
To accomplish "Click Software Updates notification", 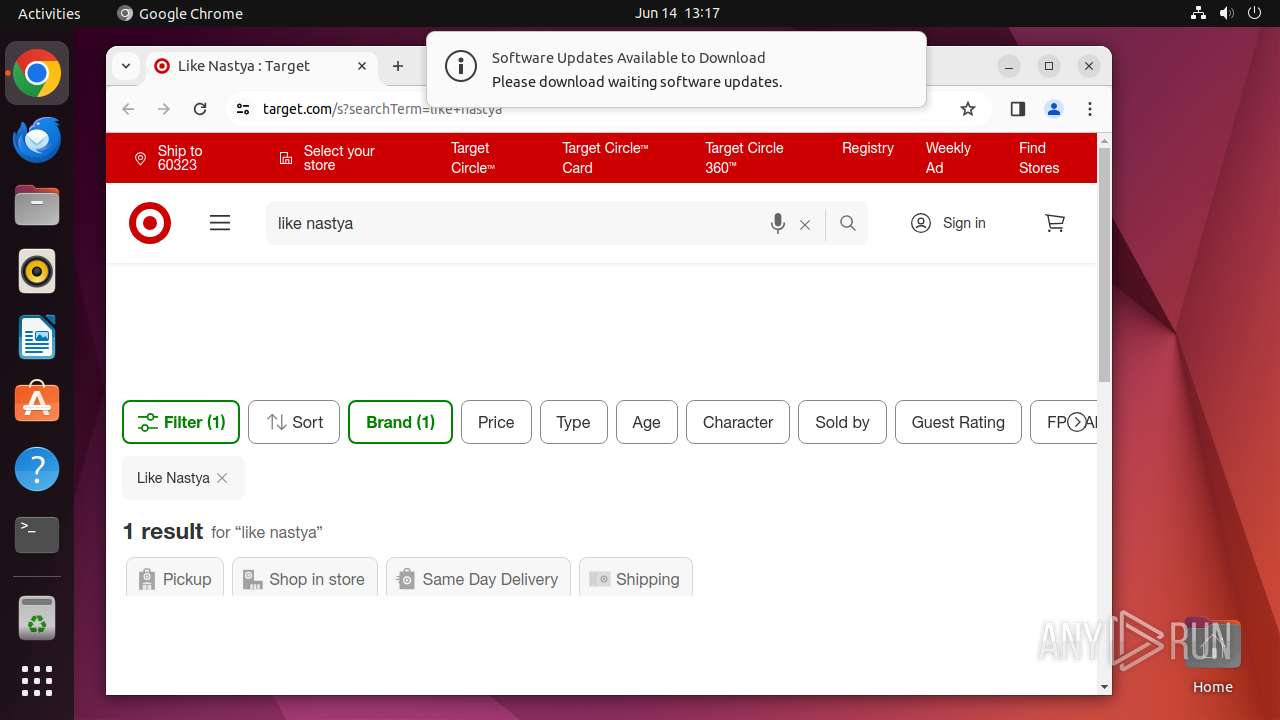I will pyautogui.click(x=676, y=69).
